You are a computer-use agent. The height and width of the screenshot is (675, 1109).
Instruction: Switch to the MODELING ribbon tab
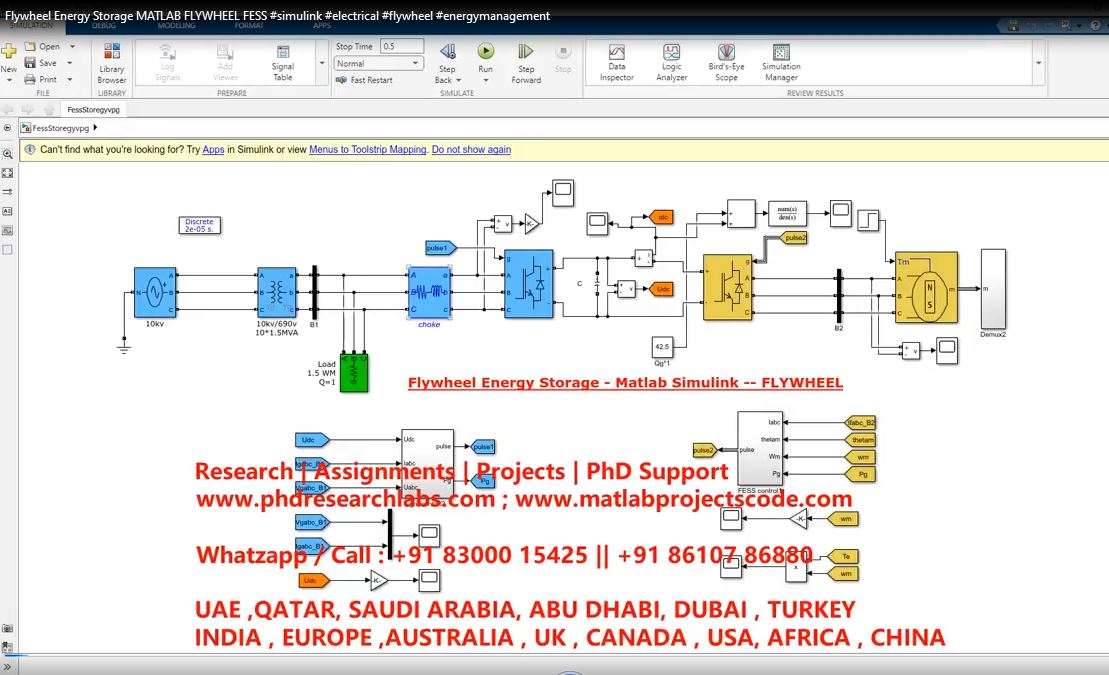pos(176,28)
